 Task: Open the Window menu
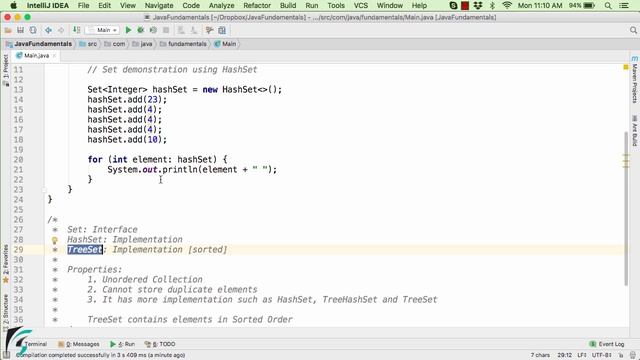[389, 5]
